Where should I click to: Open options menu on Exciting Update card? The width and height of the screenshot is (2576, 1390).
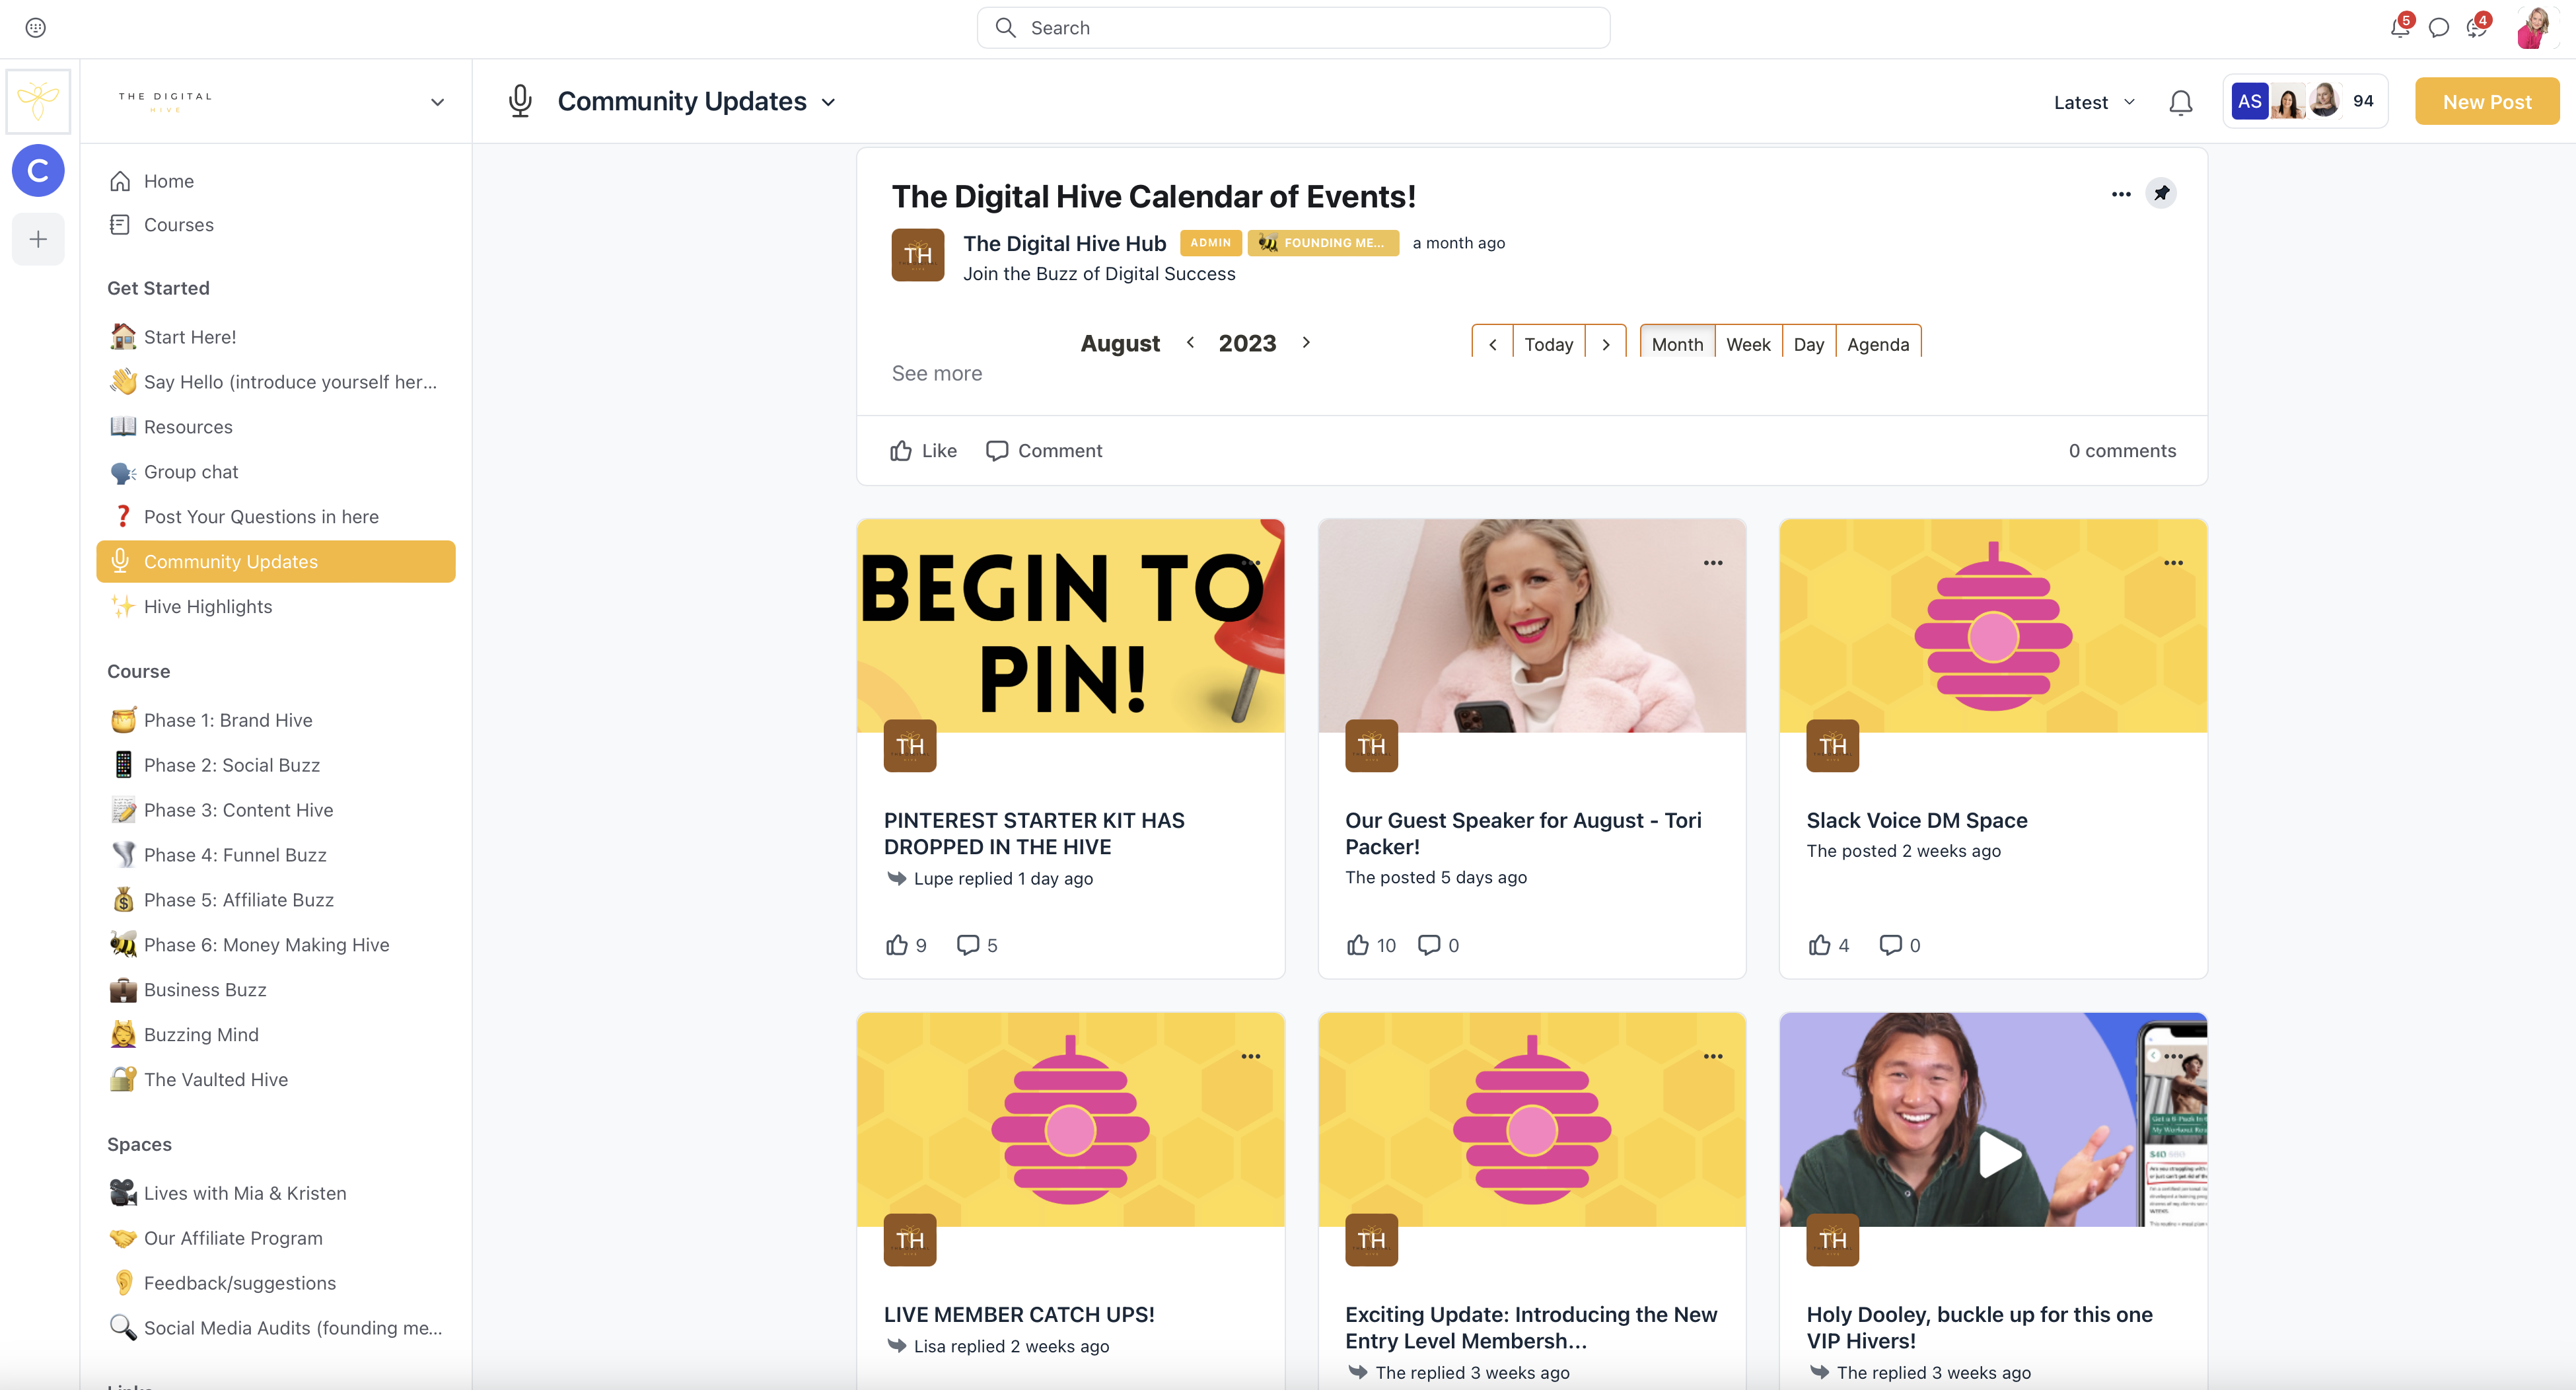(1713, 1056)
